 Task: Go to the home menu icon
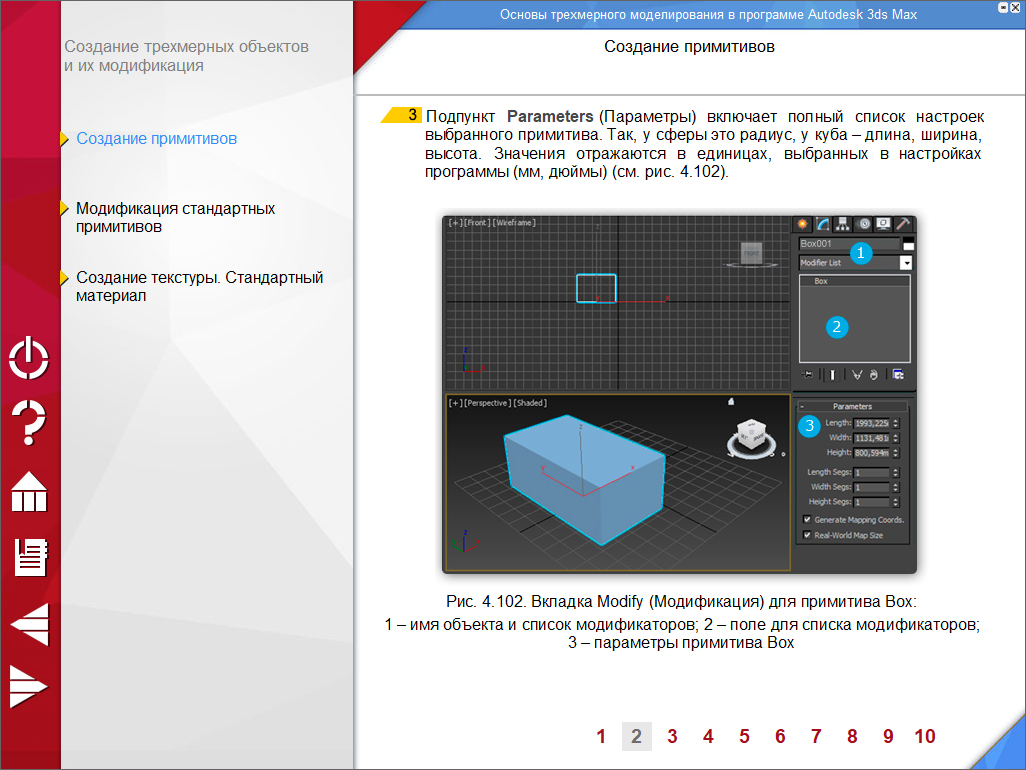(29, 492)
